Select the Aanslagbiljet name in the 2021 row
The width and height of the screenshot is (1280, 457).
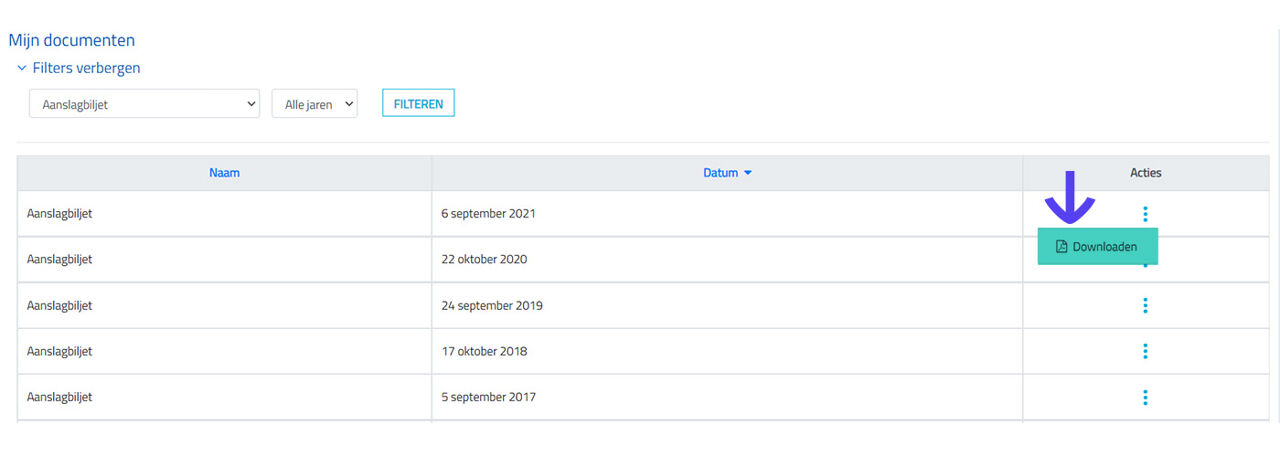[60, 213]
